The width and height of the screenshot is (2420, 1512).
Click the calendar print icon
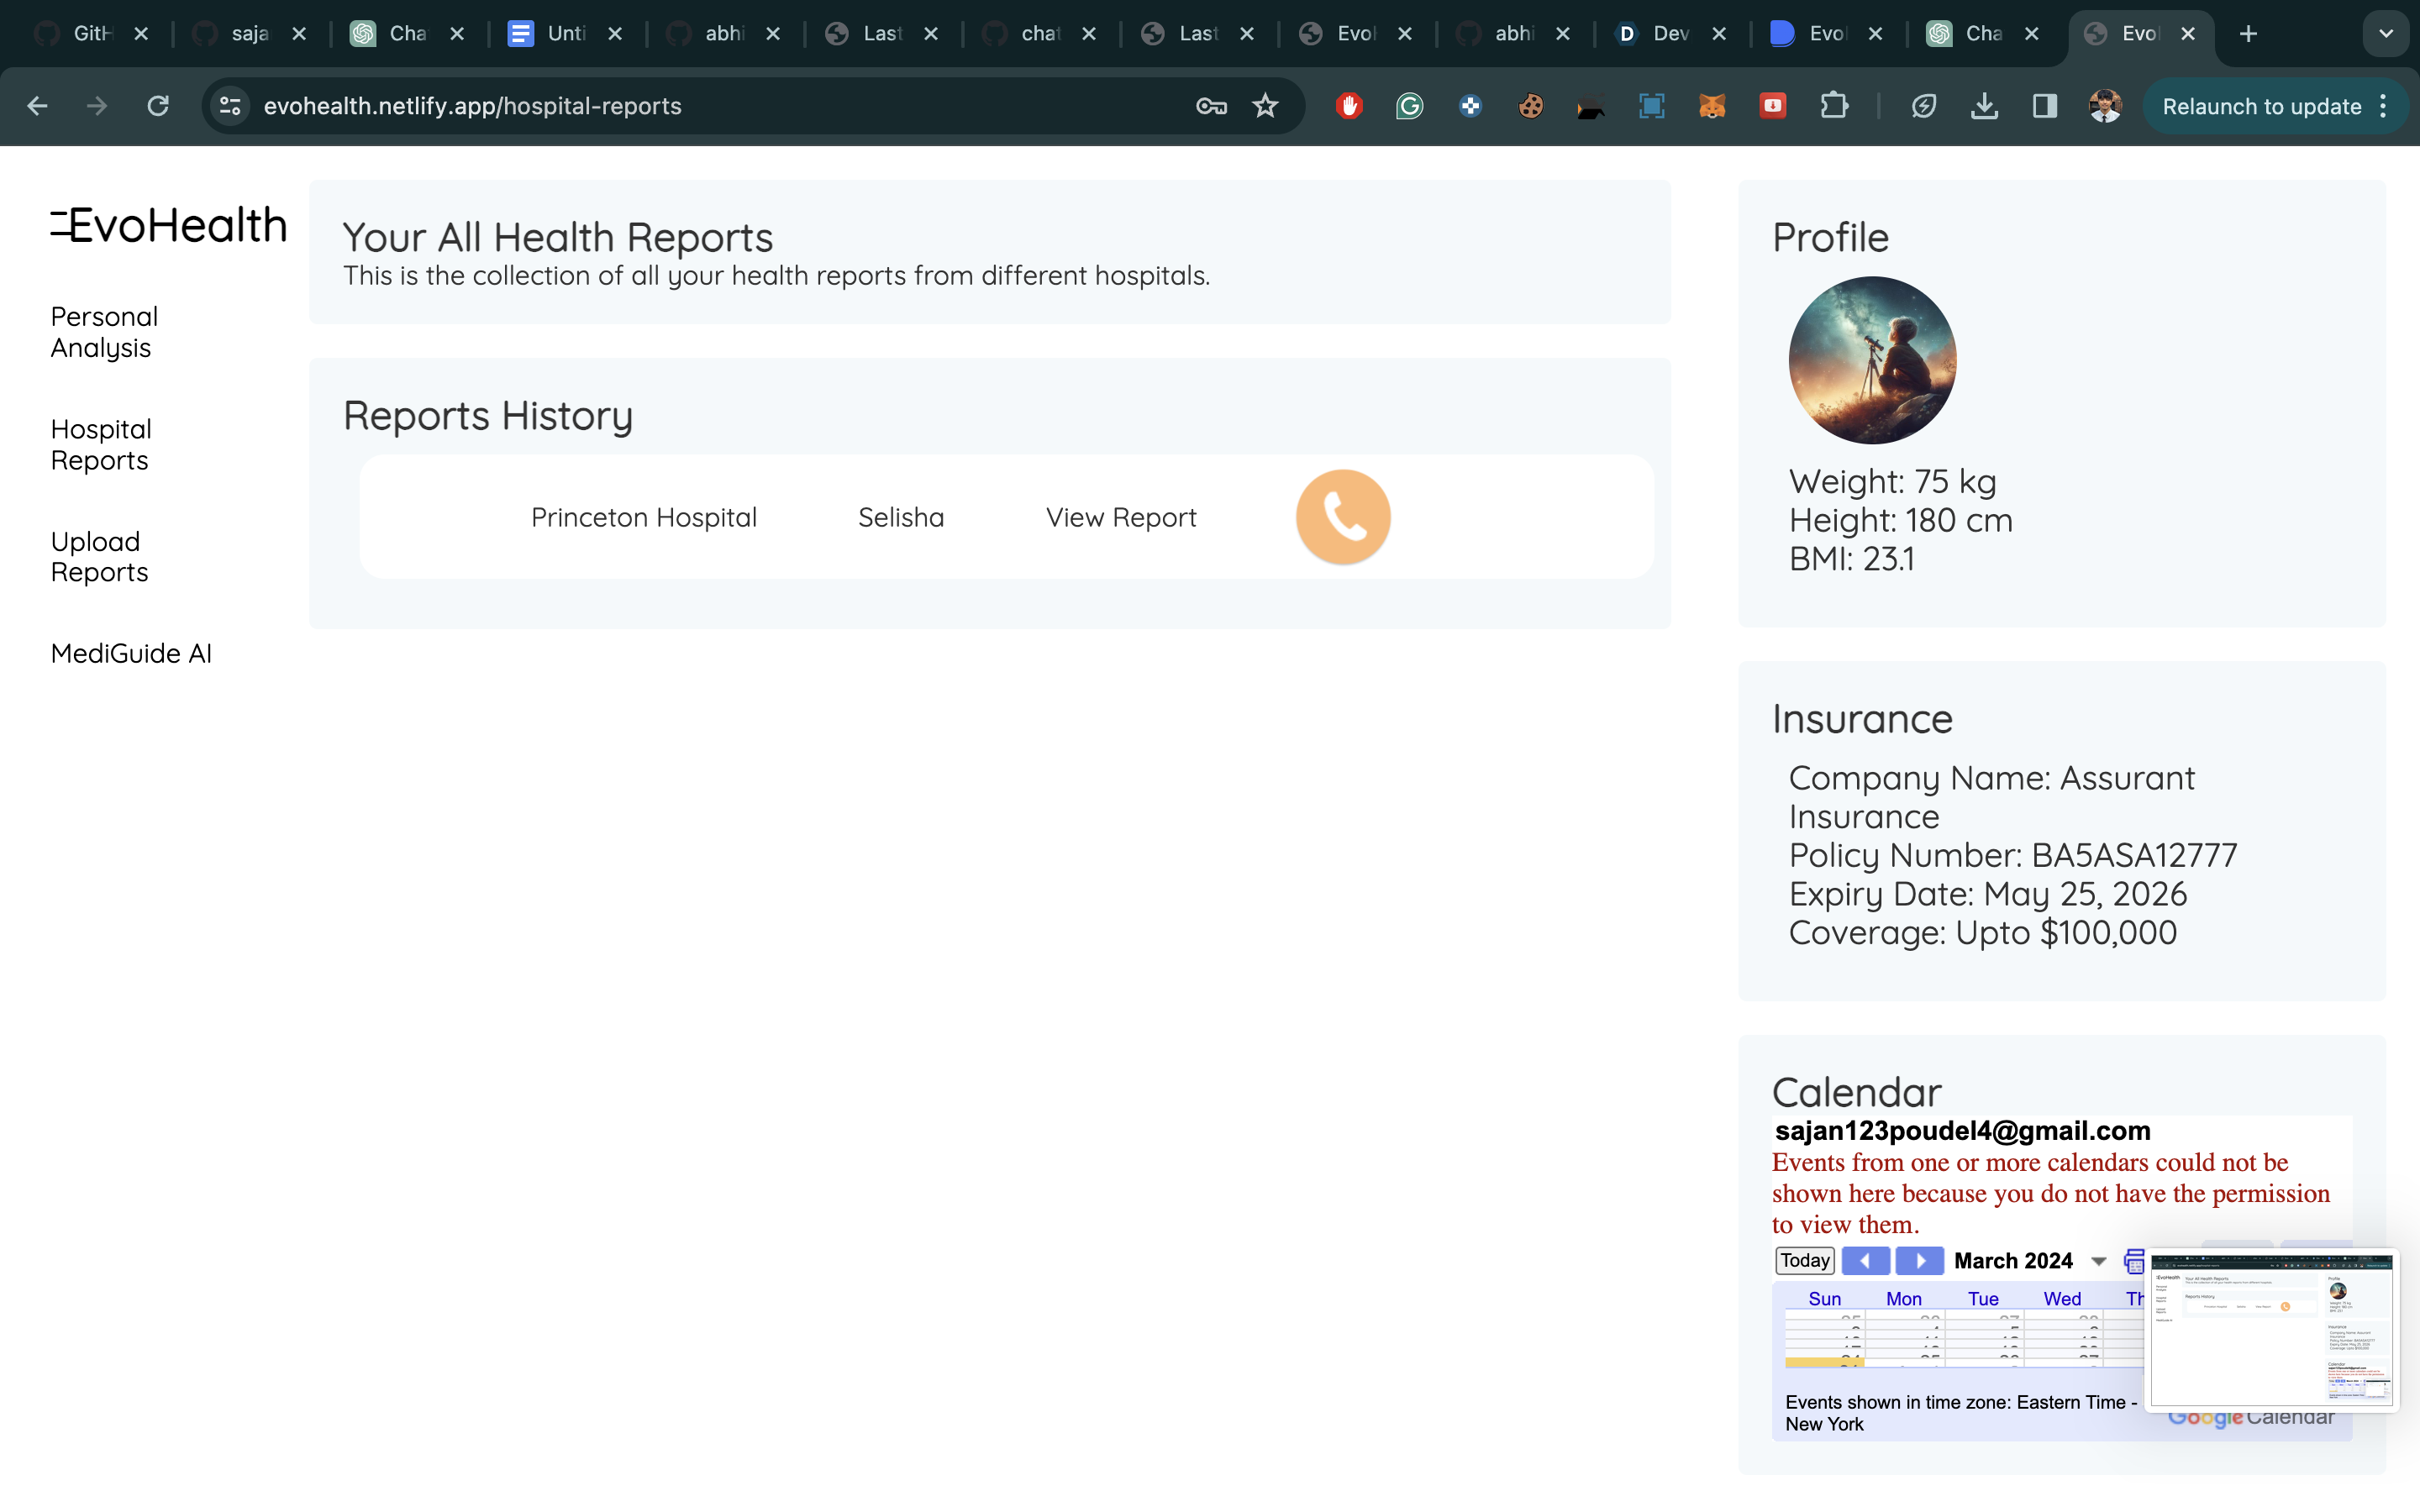click(2134, 1260)
